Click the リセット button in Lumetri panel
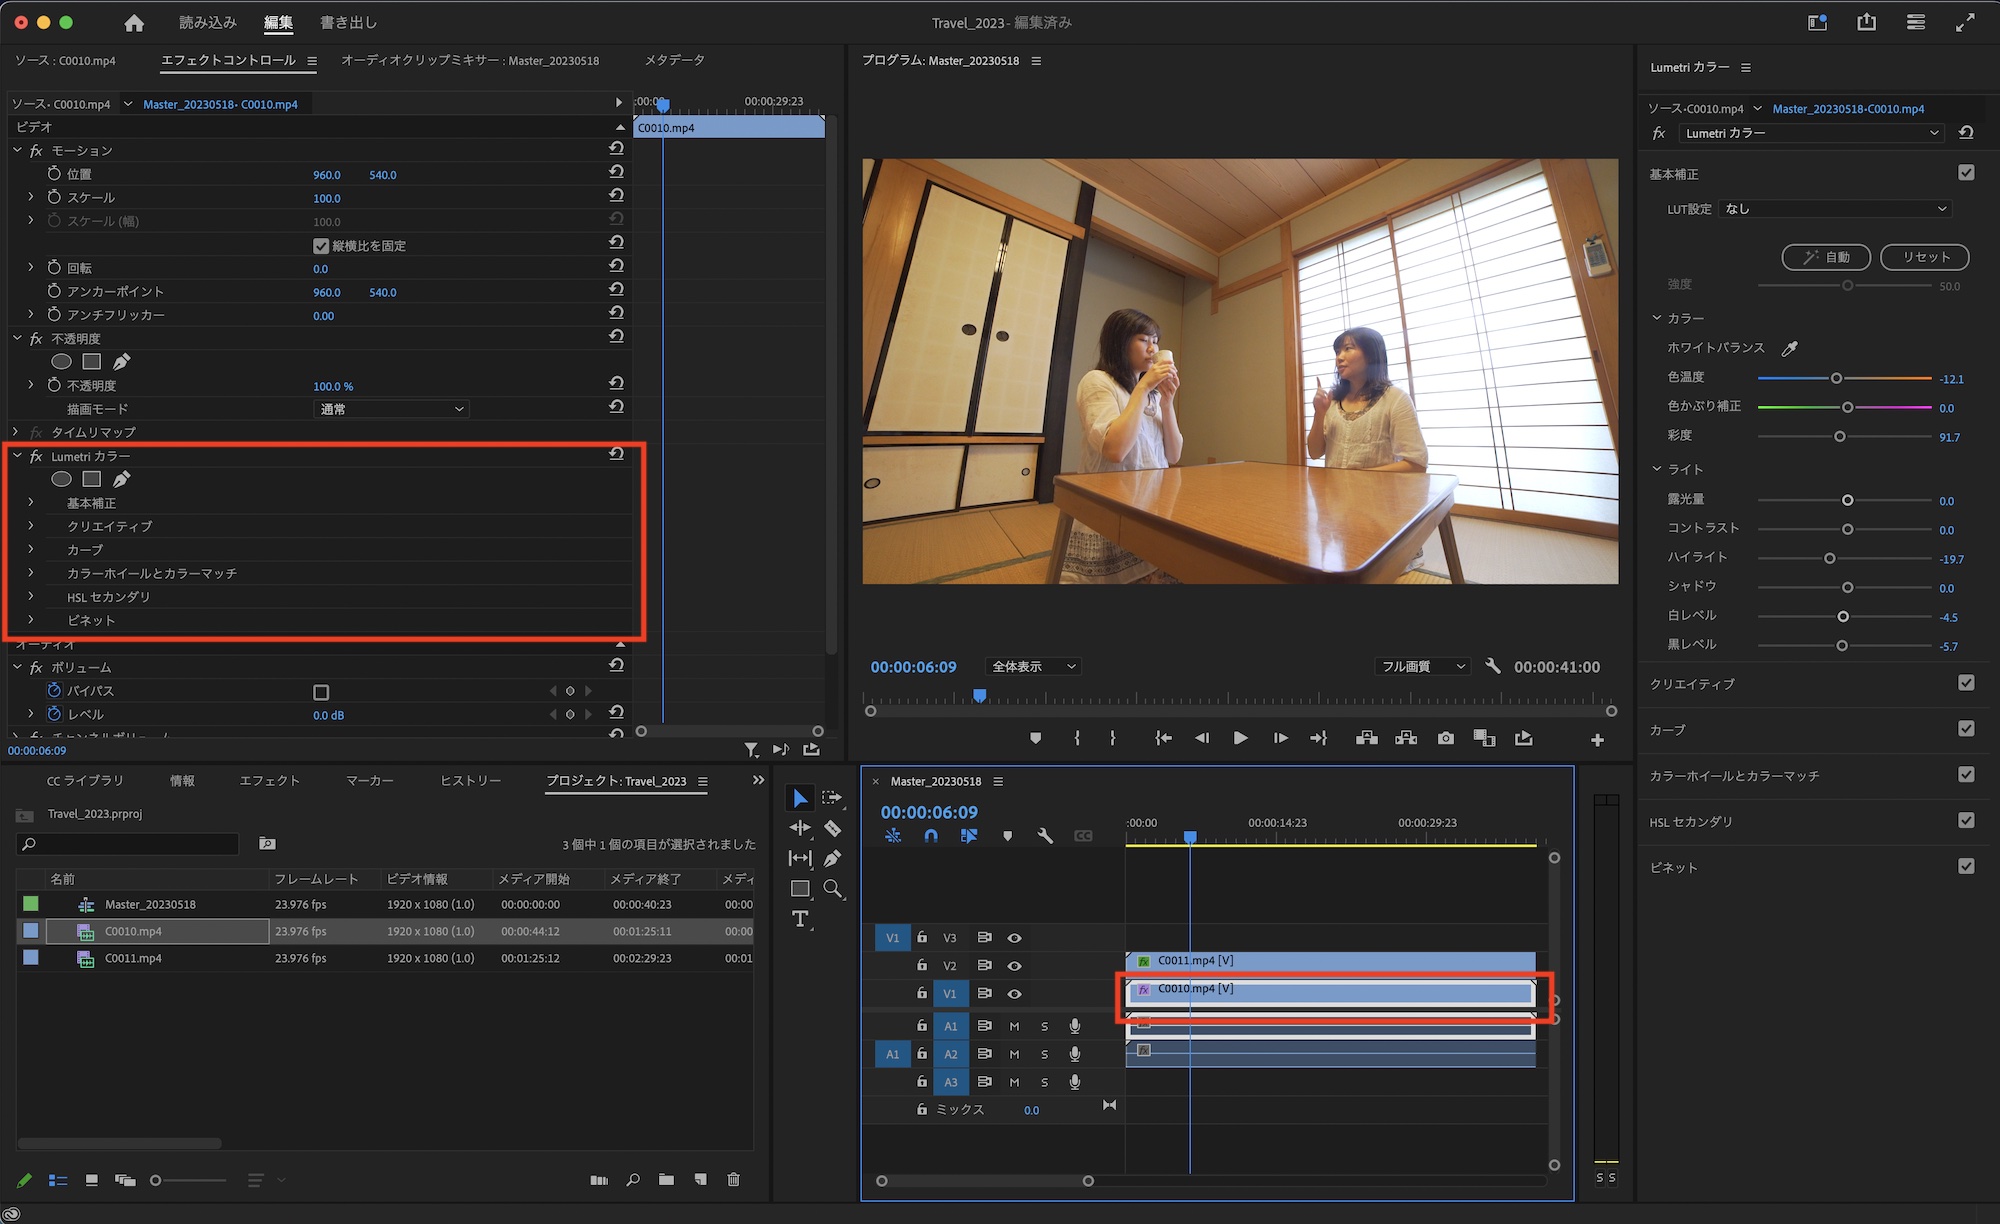 1925,257
